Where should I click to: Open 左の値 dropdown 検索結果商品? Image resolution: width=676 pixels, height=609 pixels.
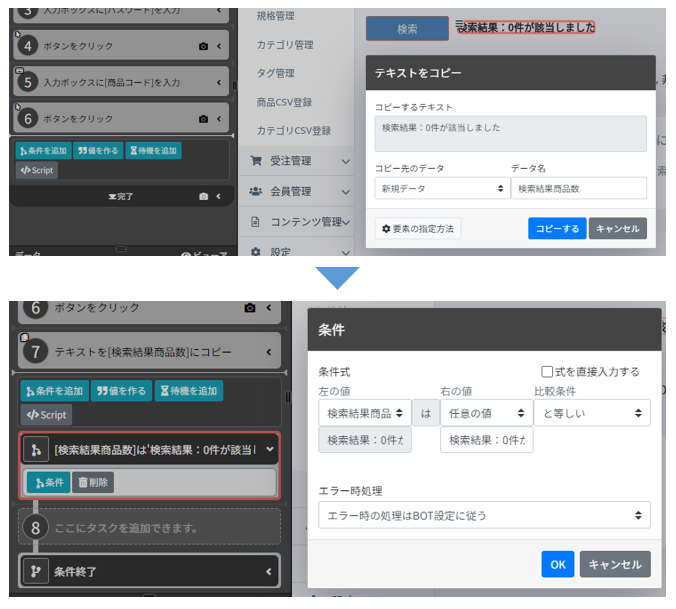click(x=365, y=413)
